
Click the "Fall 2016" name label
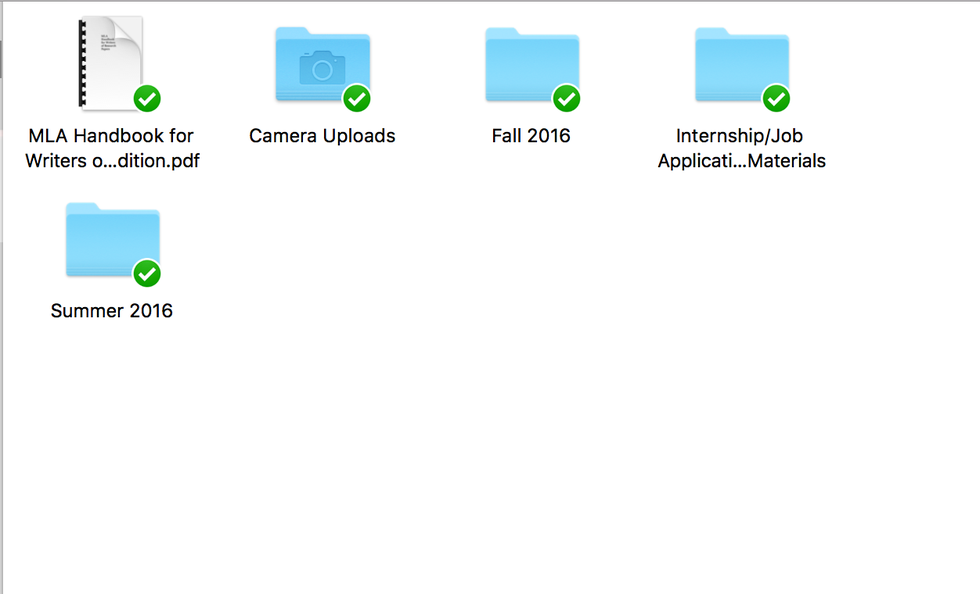pyautogui.click(x=531, y=136)
